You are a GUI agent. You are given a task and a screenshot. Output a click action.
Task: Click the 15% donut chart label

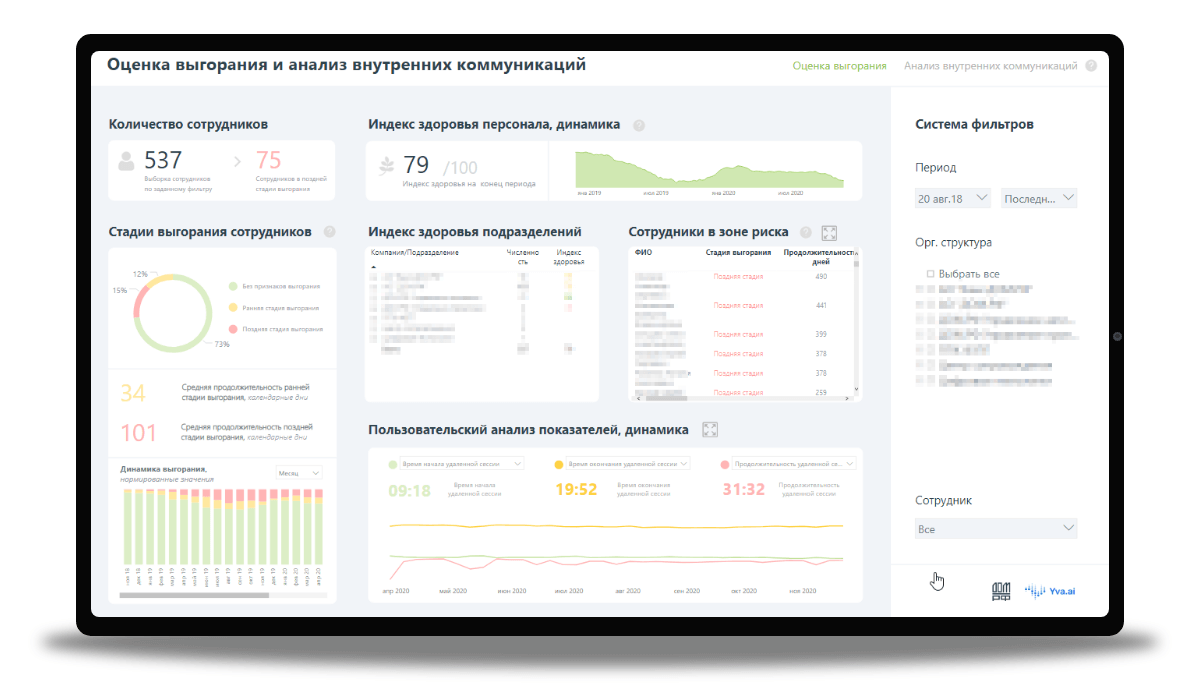[x=120, y=291]
